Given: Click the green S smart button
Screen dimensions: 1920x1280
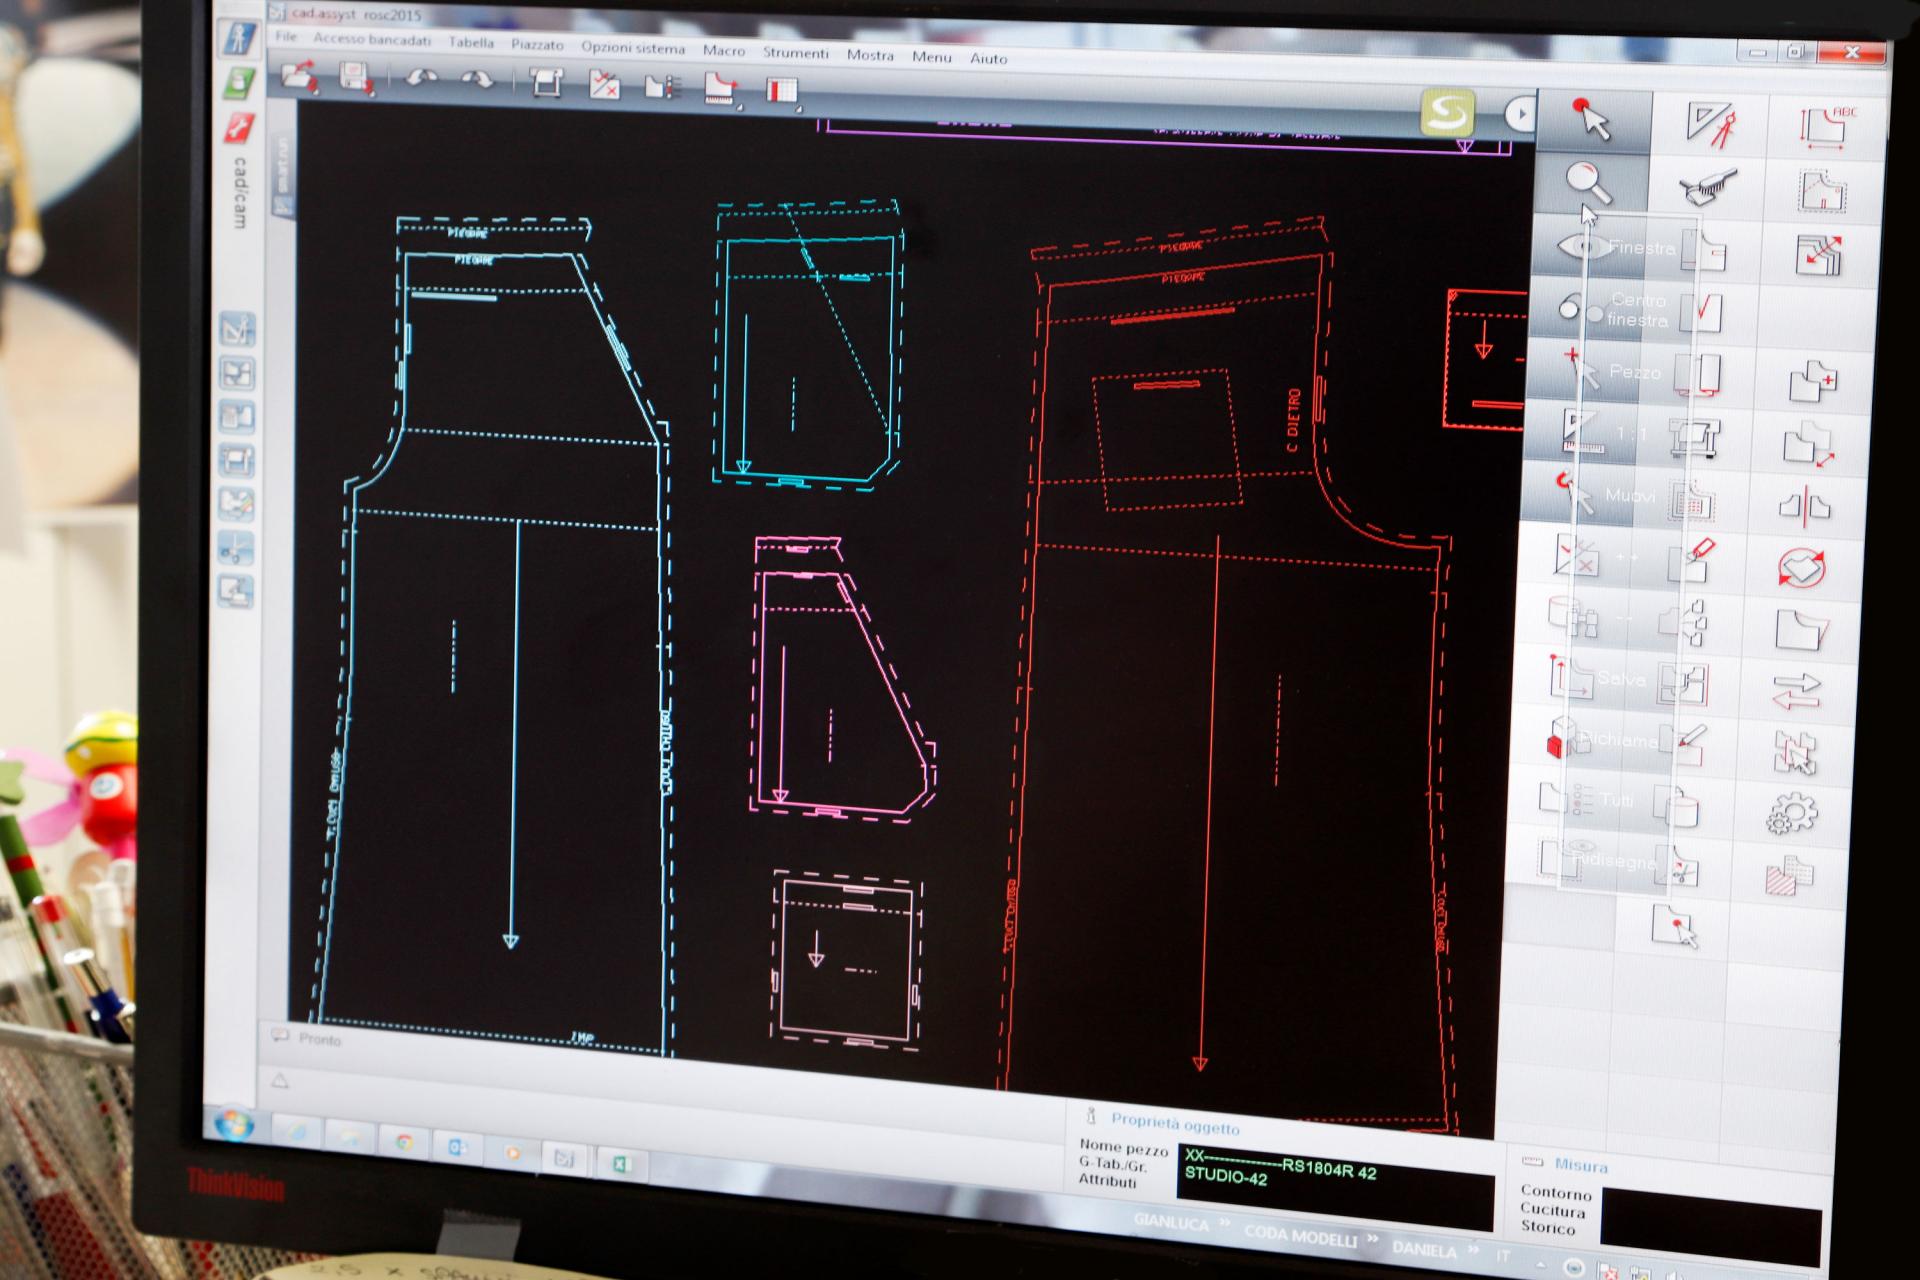Looking at the screenshot, I should pyautogui.click(x=1447, y=112).
